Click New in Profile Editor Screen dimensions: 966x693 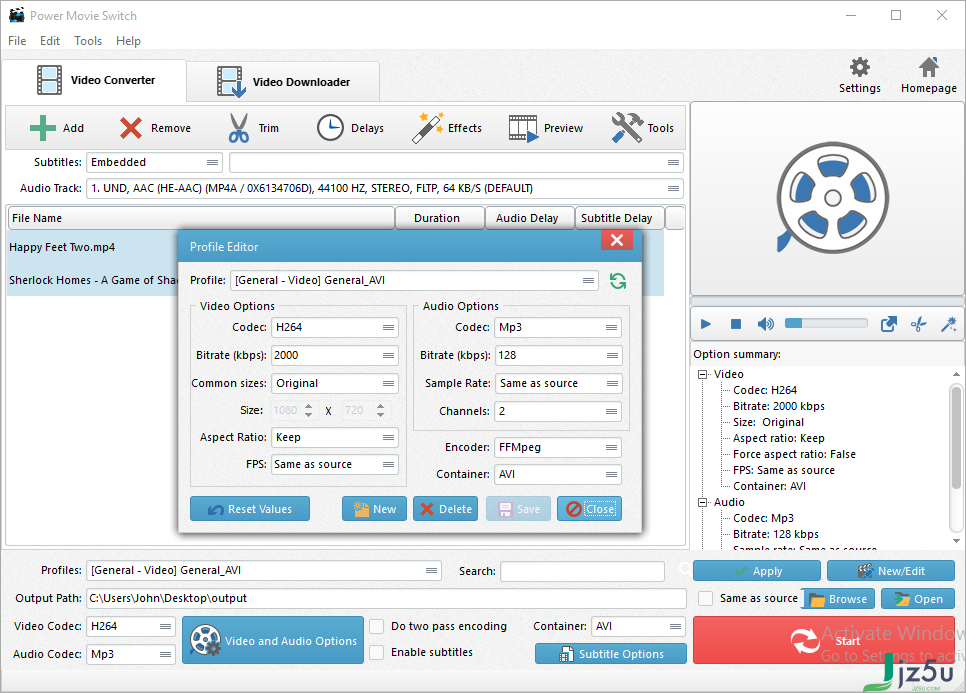[374, 509]
